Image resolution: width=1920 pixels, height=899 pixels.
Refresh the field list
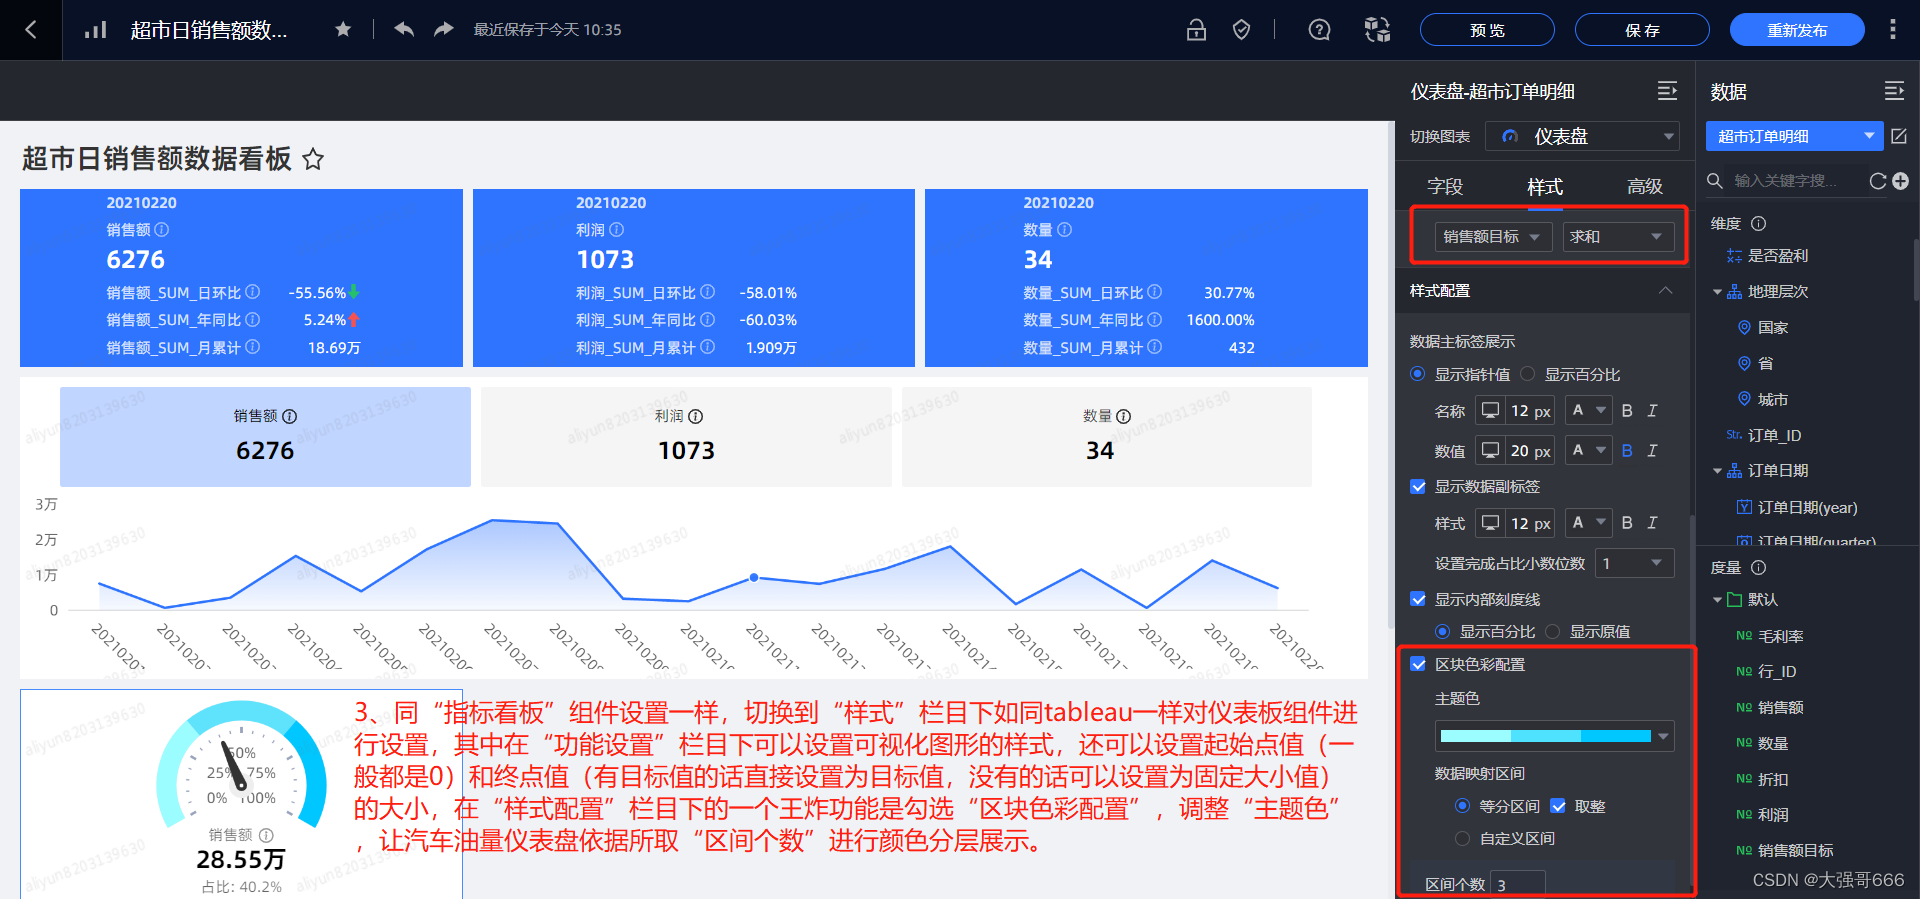point(1878,181)
